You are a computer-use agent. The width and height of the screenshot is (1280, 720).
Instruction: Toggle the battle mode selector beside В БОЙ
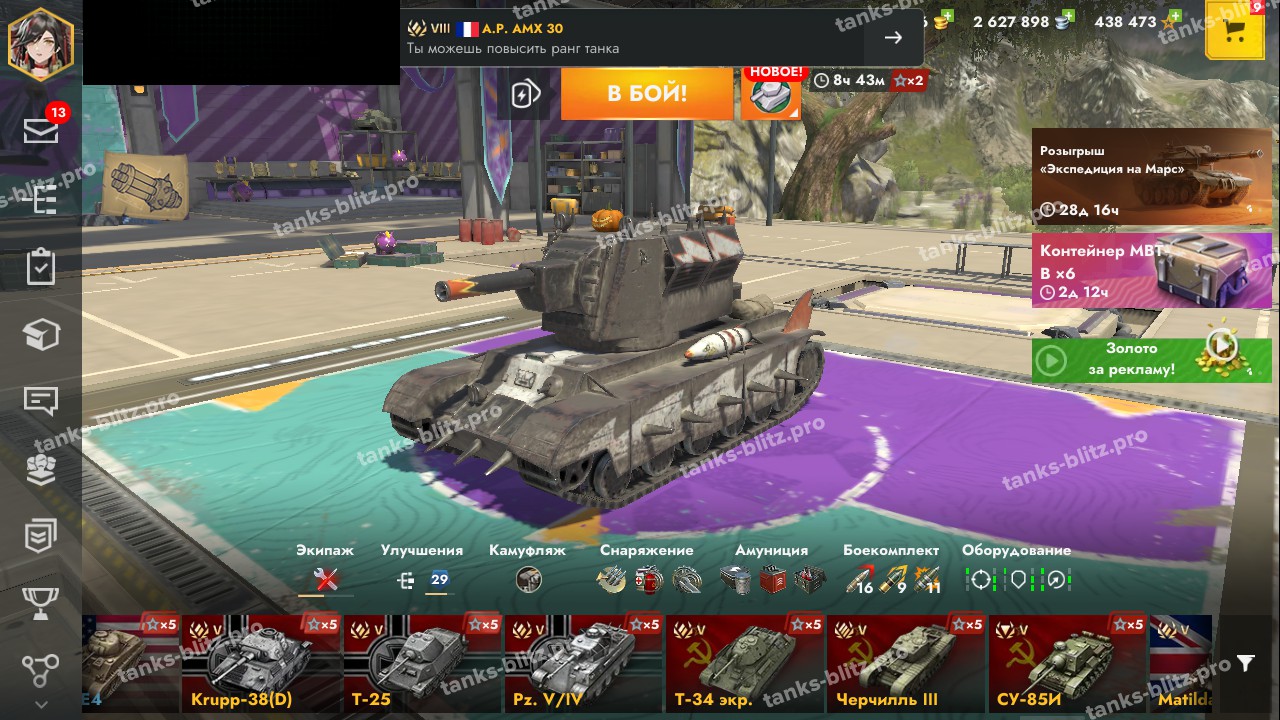point(526,94)
